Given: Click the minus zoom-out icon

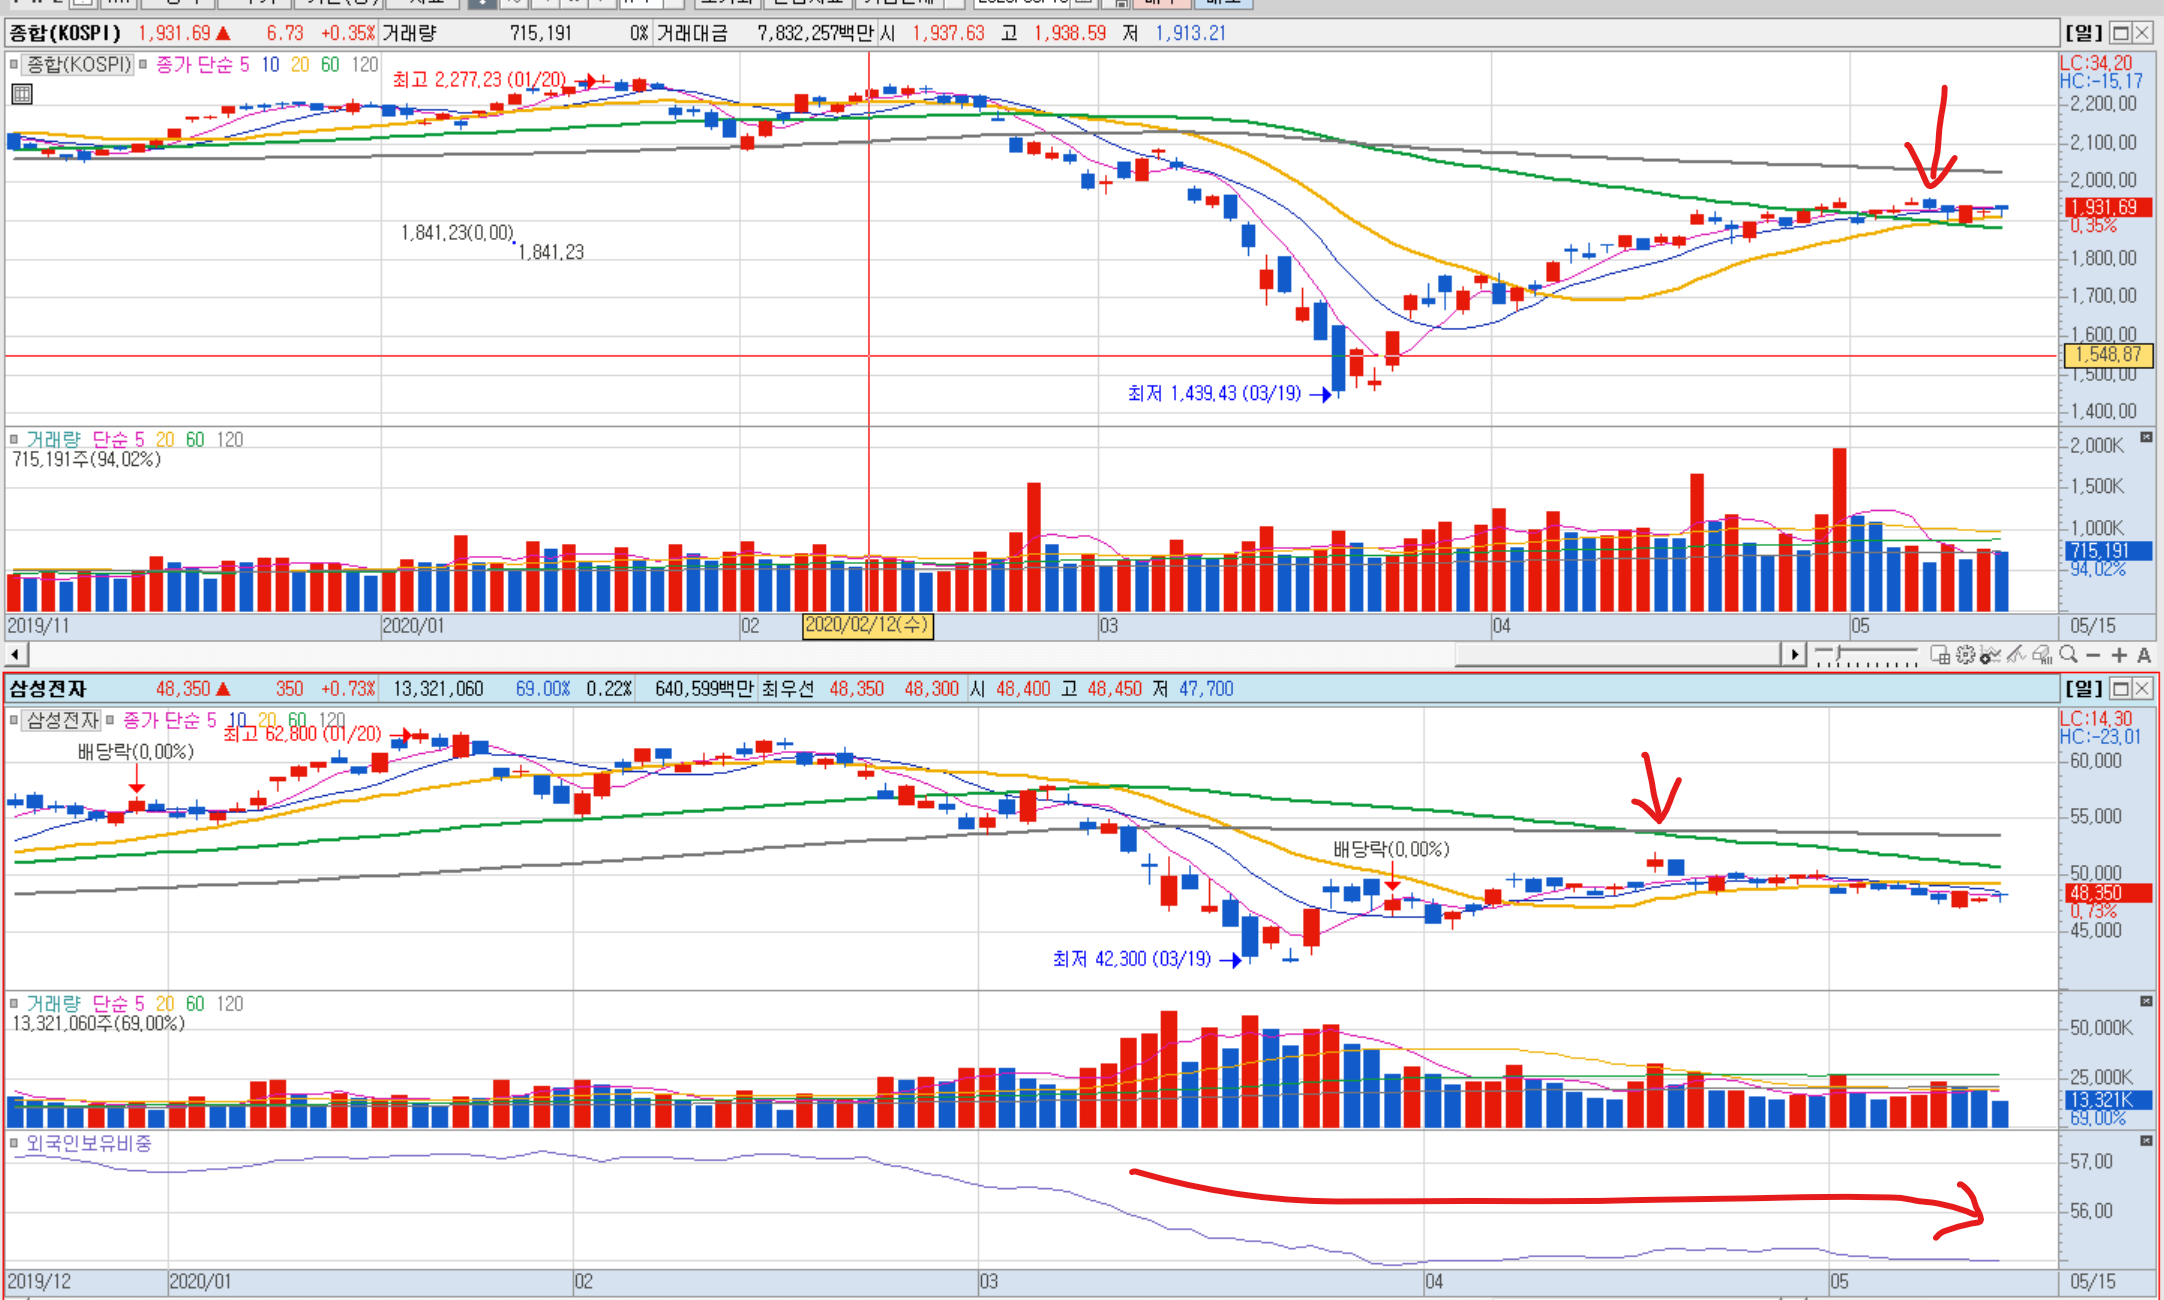Looking at the screenshot, I should [2093, 655].
